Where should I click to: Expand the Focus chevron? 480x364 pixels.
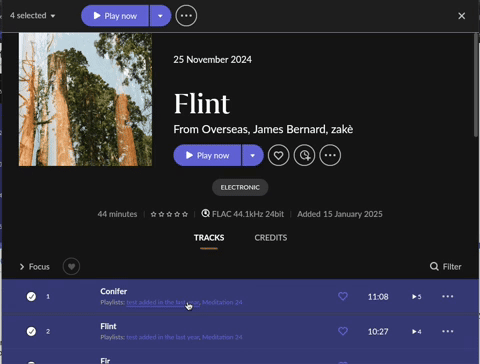coord(22,267)
